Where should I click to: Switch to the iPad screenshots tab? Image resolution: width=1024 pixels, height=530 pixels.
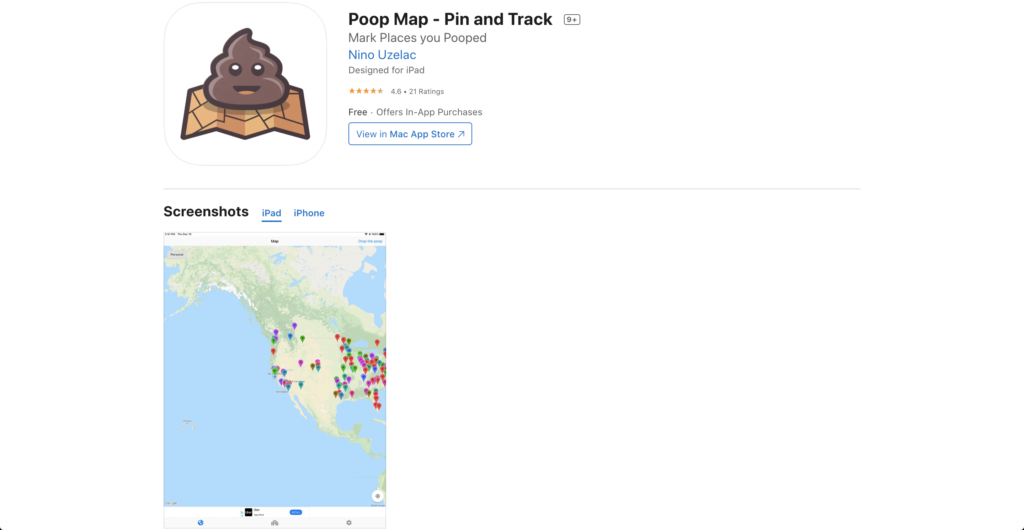pyautogui.click(x=271, y=213)
